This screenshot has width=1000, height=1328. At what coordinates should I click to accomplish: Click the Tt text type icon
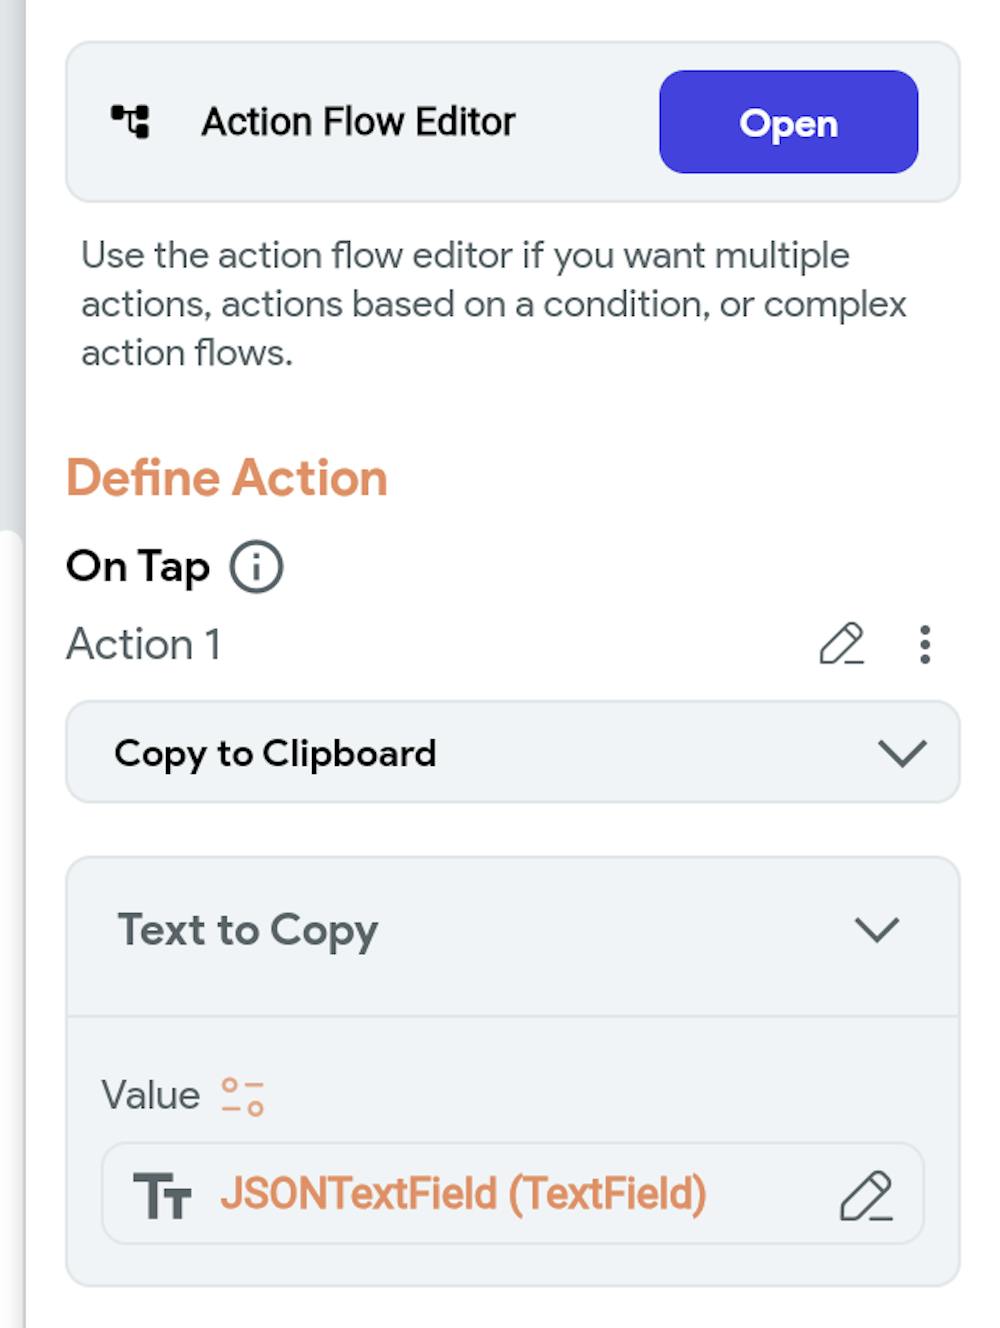tap(162, 1195)
